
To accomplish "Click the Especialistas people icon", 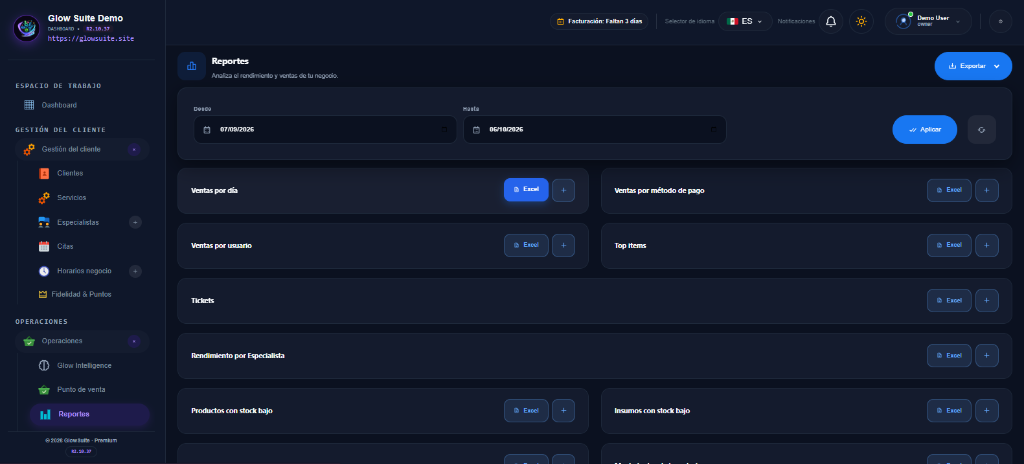I will point(44,222).
